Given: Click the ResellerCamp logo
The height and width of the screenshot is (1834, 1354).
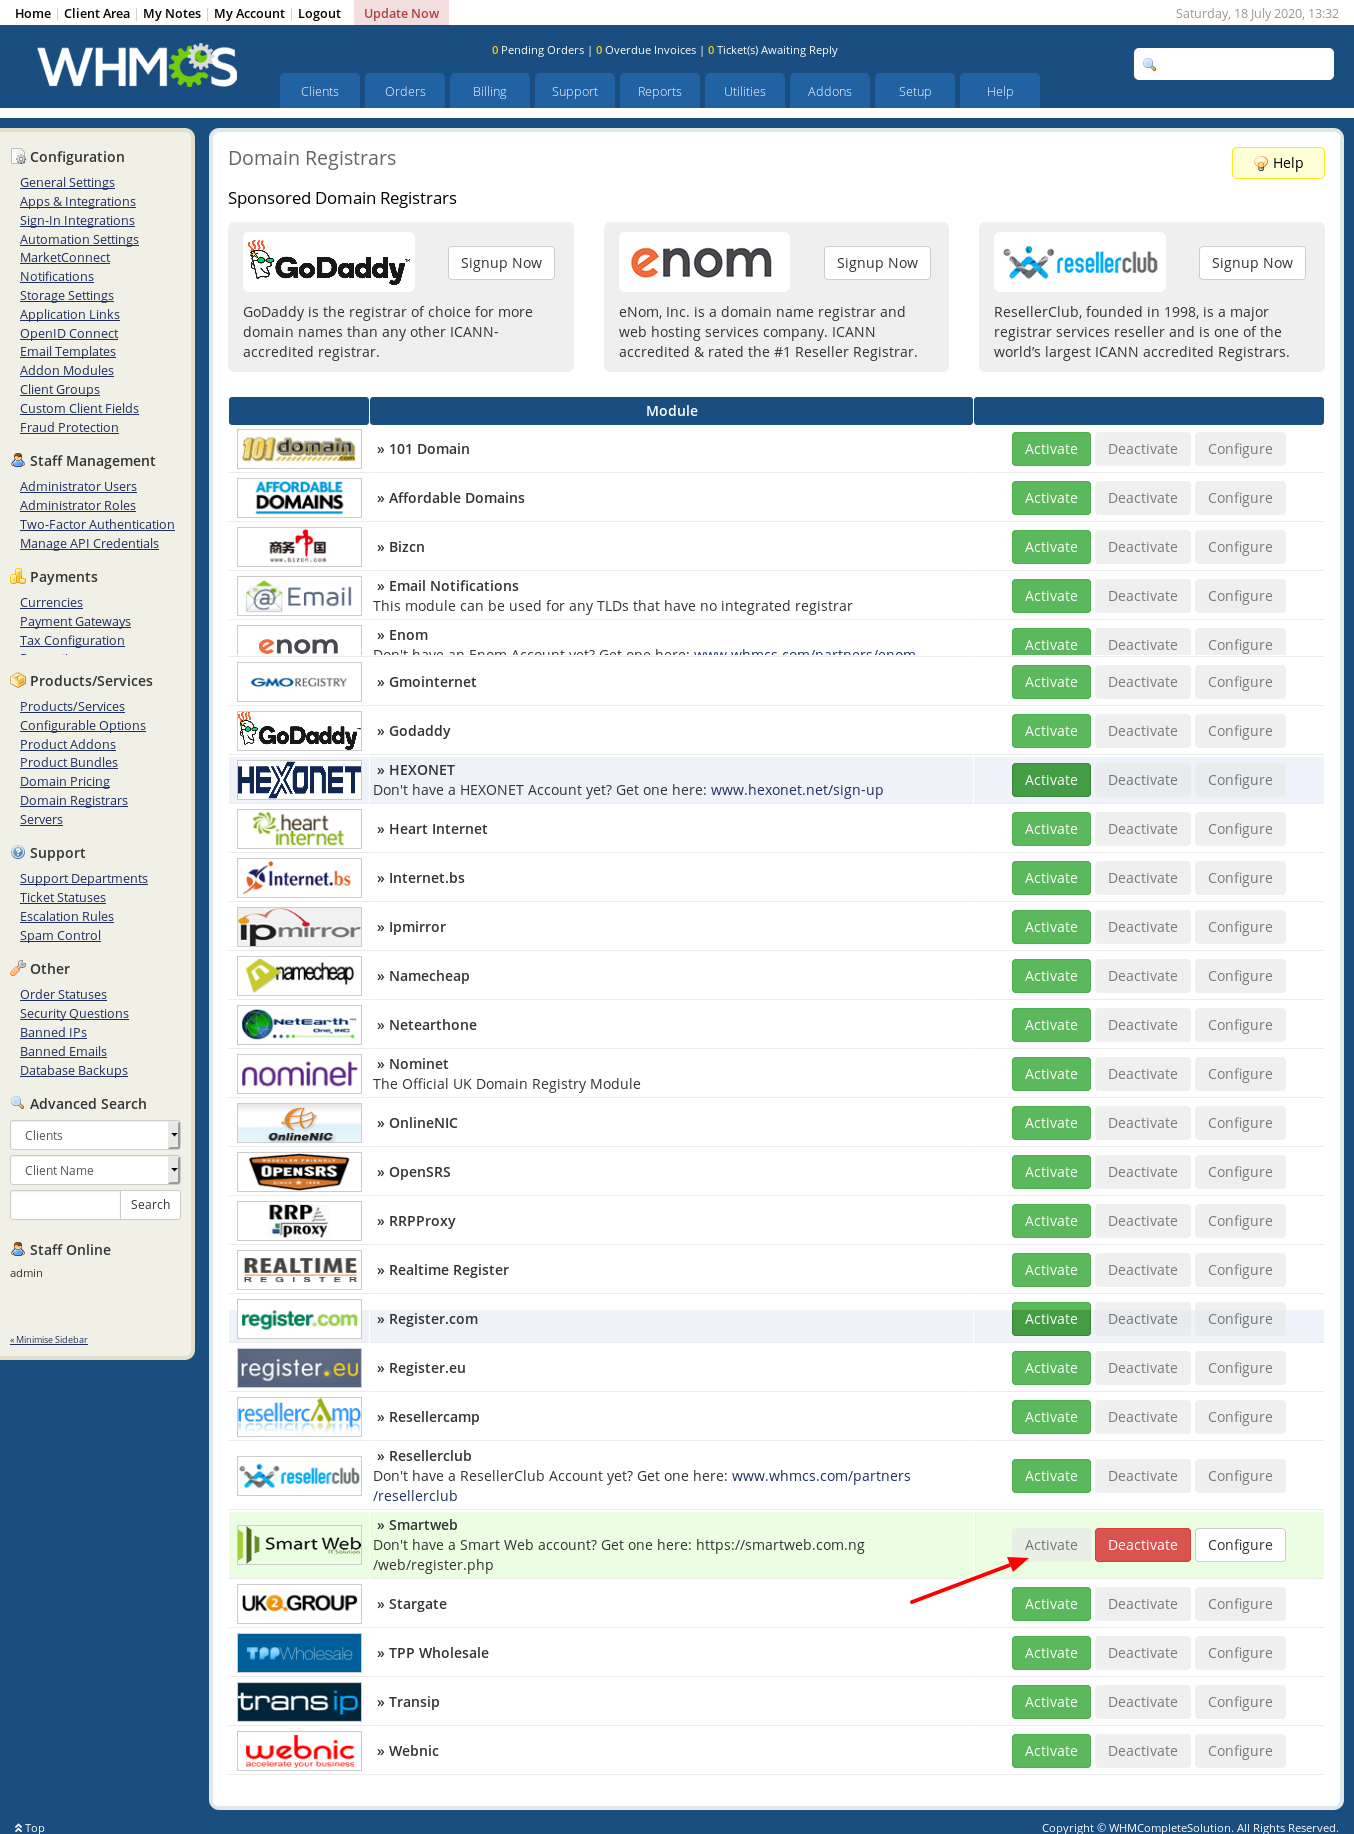Looking at the screenshot, I should point(299,1417).
